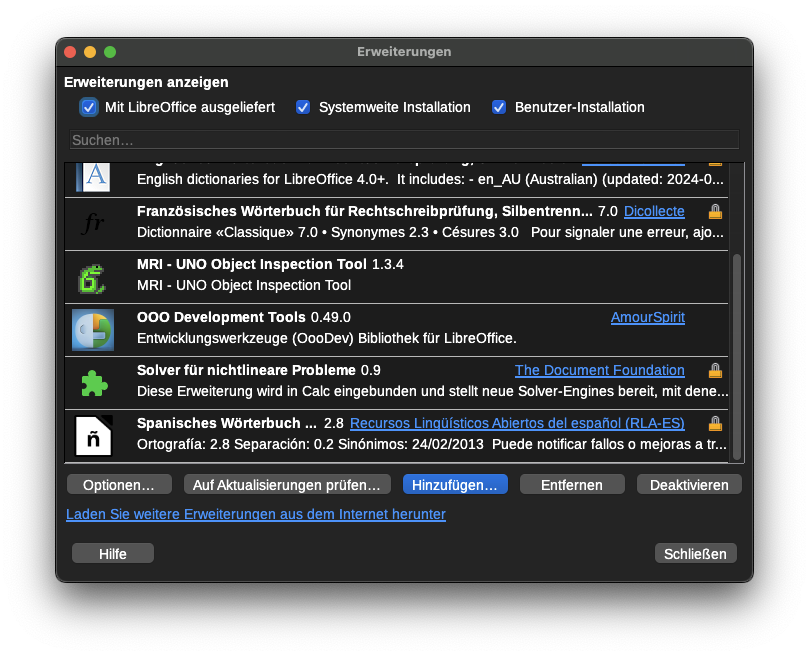Click the OOO Development Tools icon
Image resolution: width=809 pixels, height=656 pixels.
coord(93,330)
